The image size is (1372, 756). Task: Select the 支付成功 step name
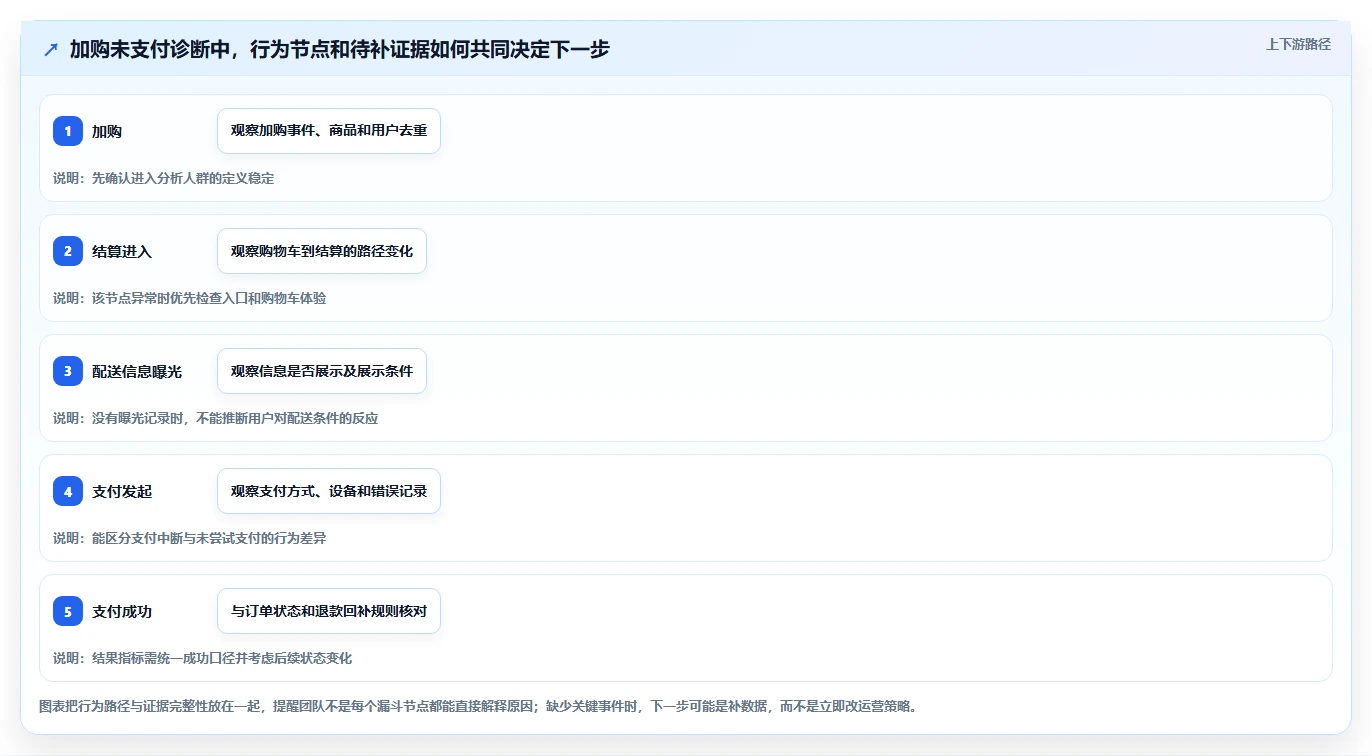(122, 611)
